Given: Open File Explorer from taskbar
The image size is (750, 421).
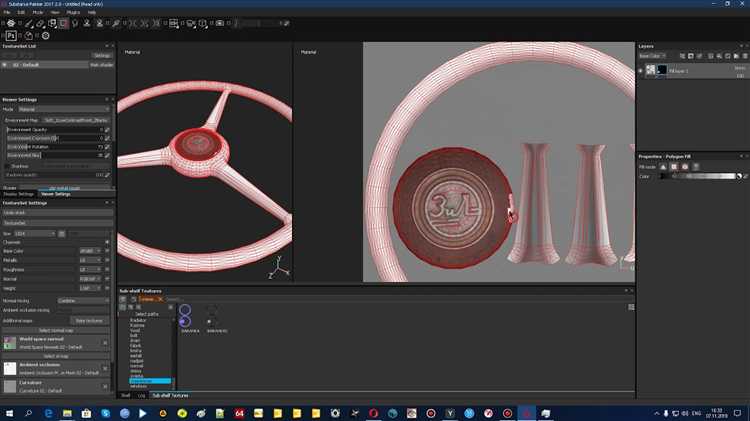Looking at the screenshot, I should [67, 413].
